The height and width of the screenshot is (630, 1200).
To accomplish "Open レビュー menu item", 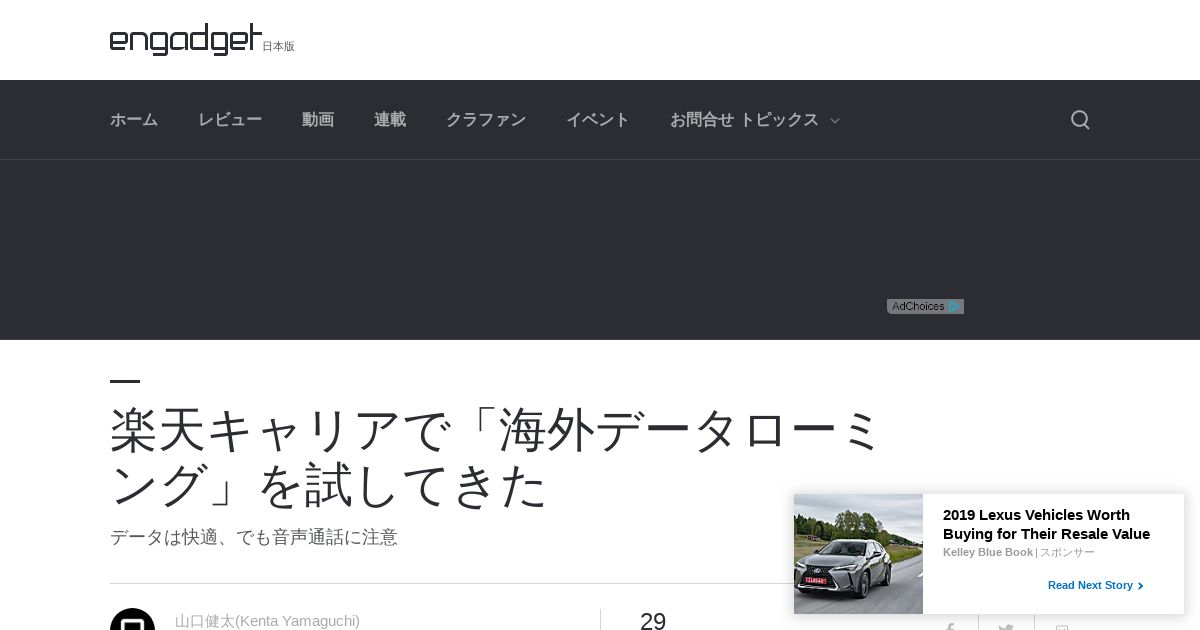I will 230,120.
